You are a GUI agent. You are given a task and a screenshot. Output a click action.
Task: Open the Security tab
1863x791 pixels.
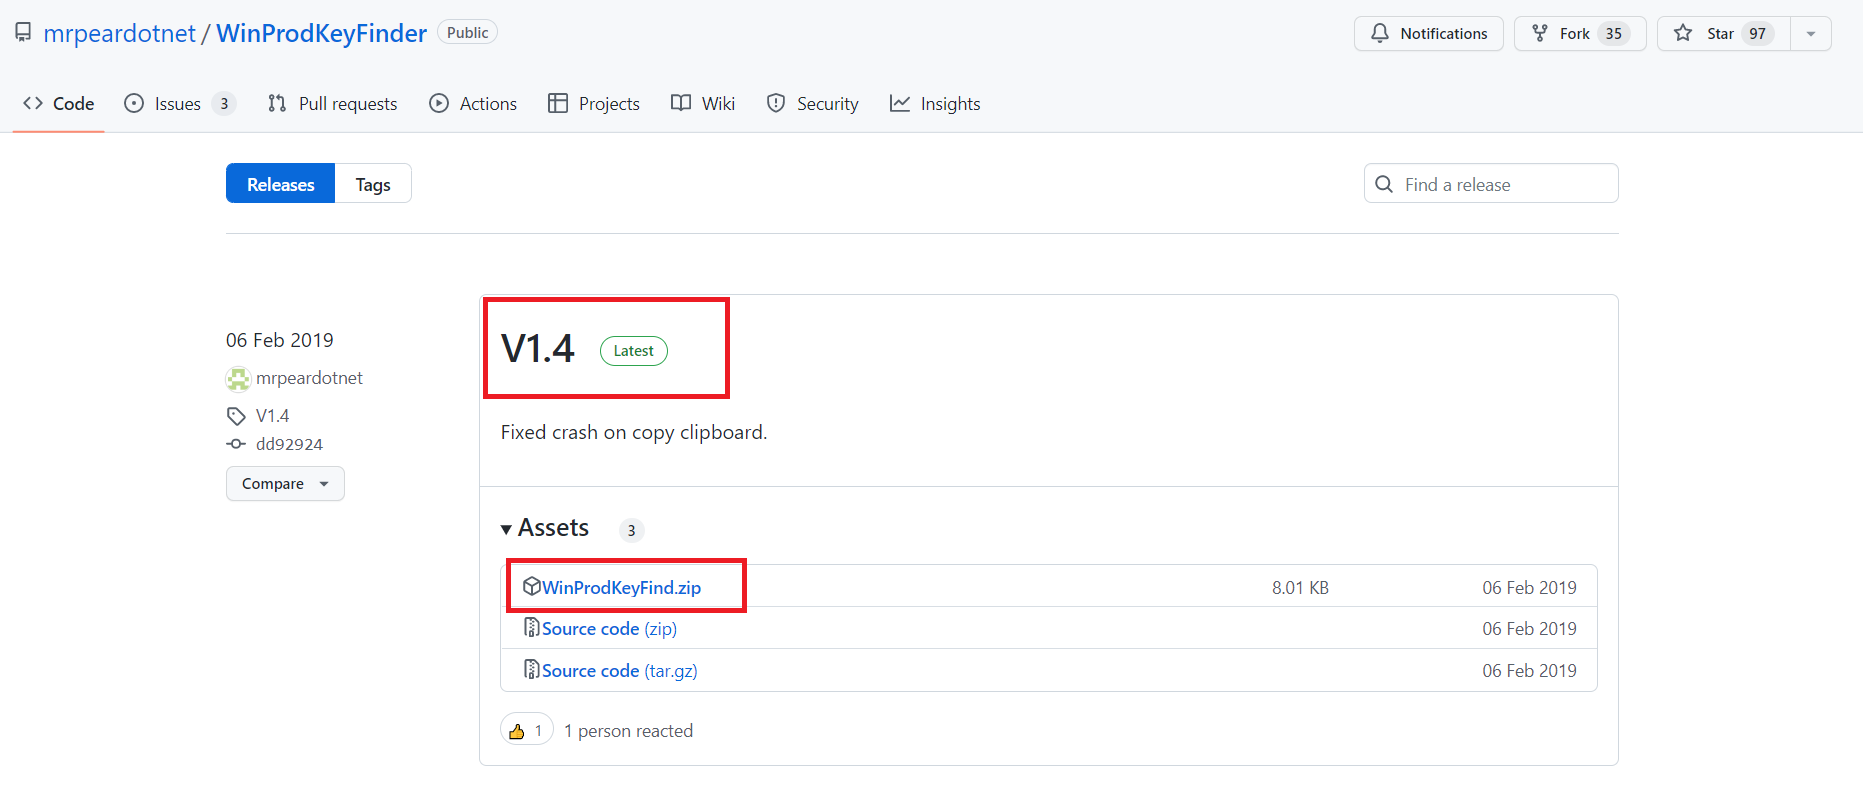[813, 104]
